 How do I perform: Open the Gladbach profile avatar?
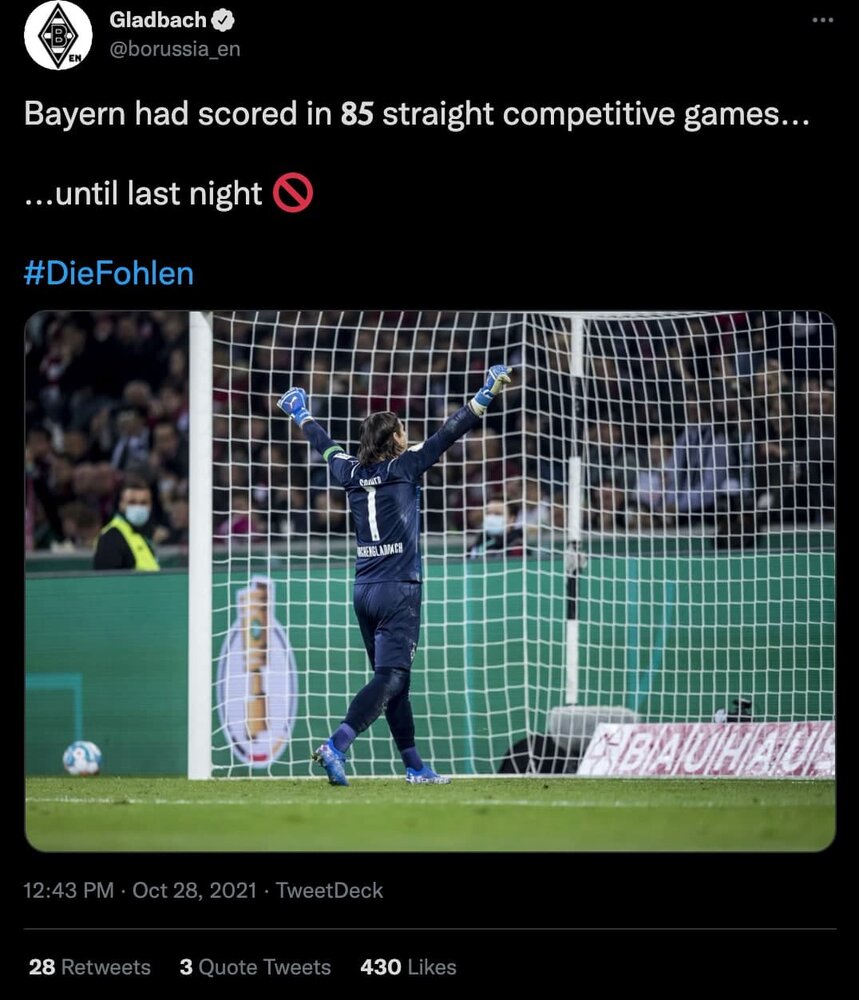[x=58, y=36]
